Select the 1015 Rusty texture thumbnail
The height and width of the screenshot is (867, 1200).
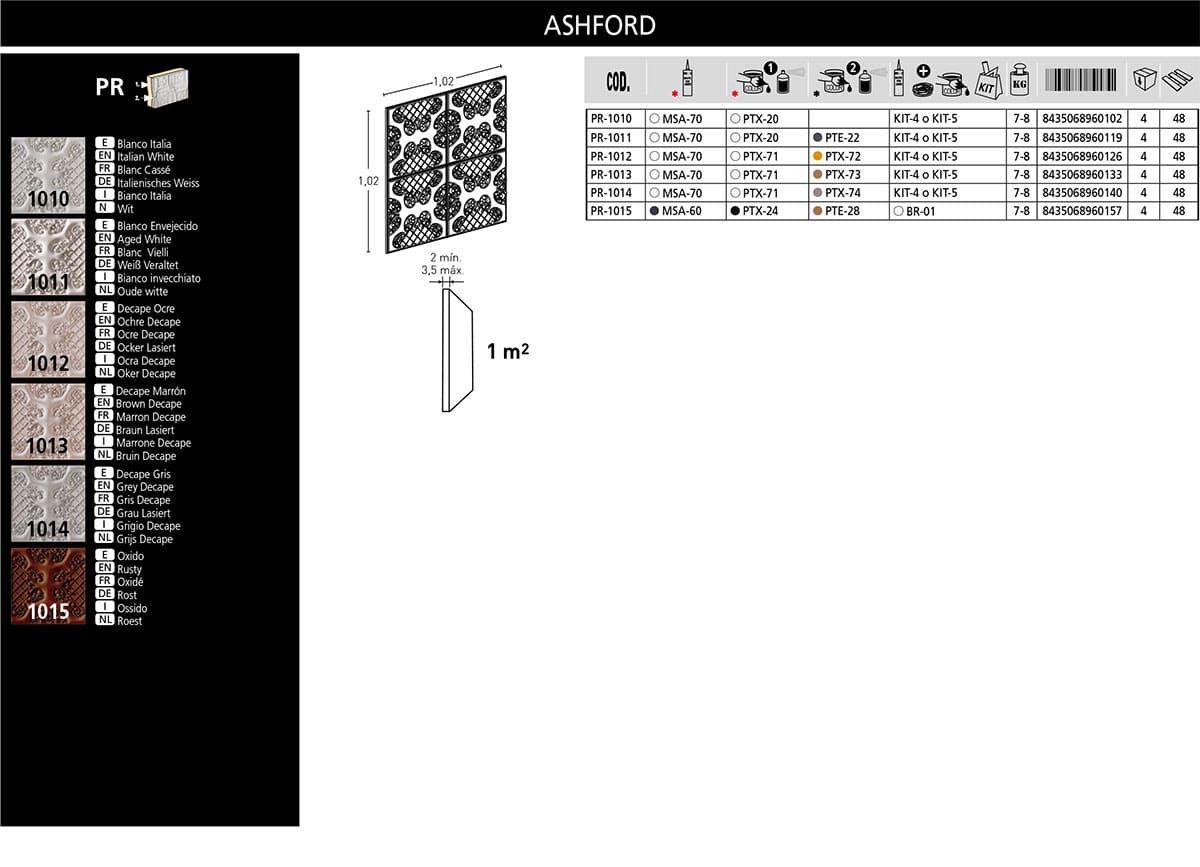pos(48,586)
